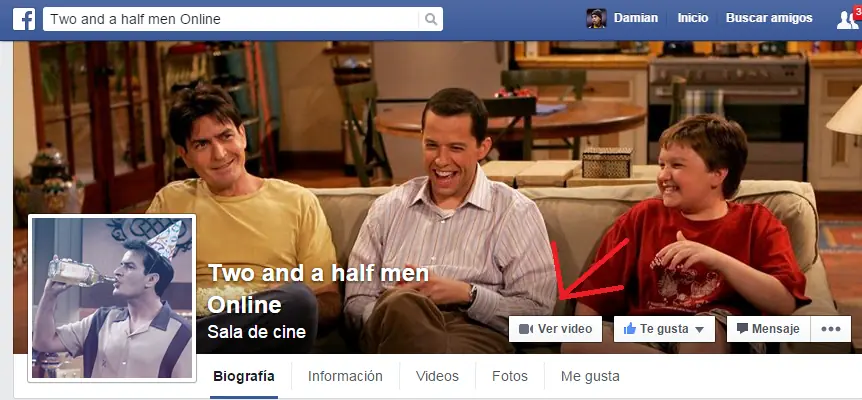This screenshot has height=400, width=862.
Task: Open Buscar amigos
Action: [769, 18]
